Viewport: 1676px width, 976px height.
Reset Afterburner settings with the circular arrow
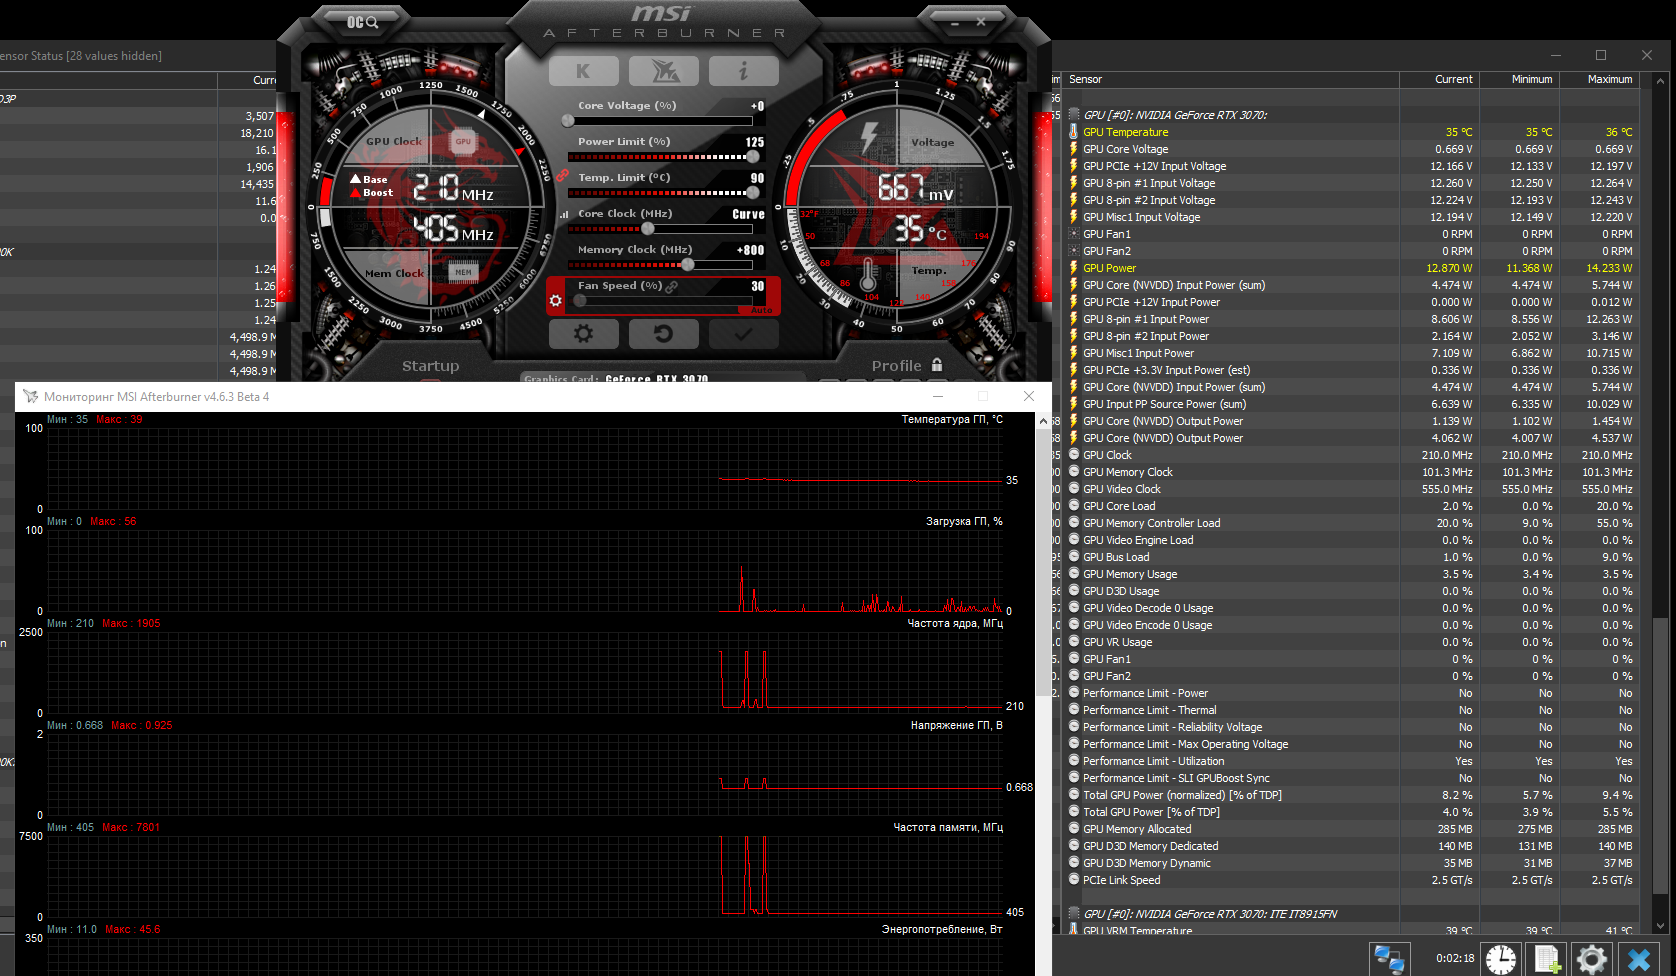coord(663,334)
